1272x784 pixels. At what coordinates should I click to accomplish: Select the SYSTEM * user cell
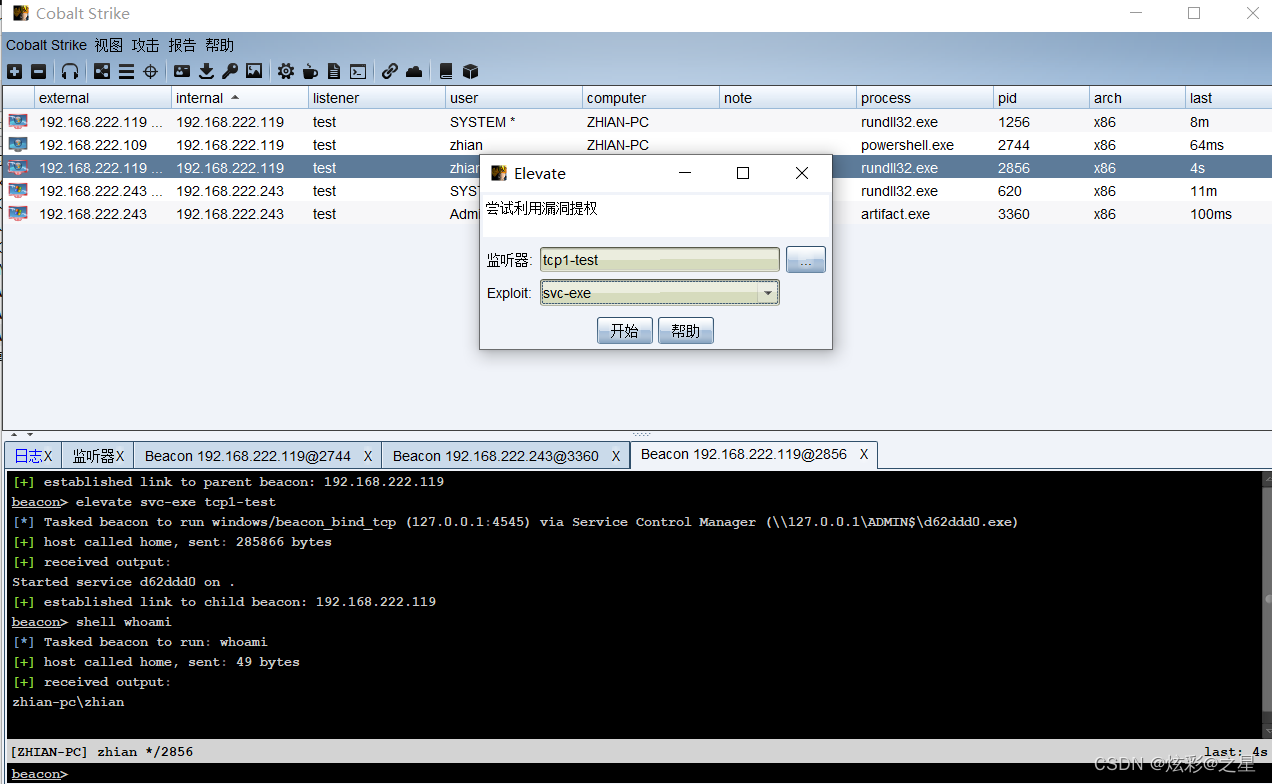[x=514, y=122]
